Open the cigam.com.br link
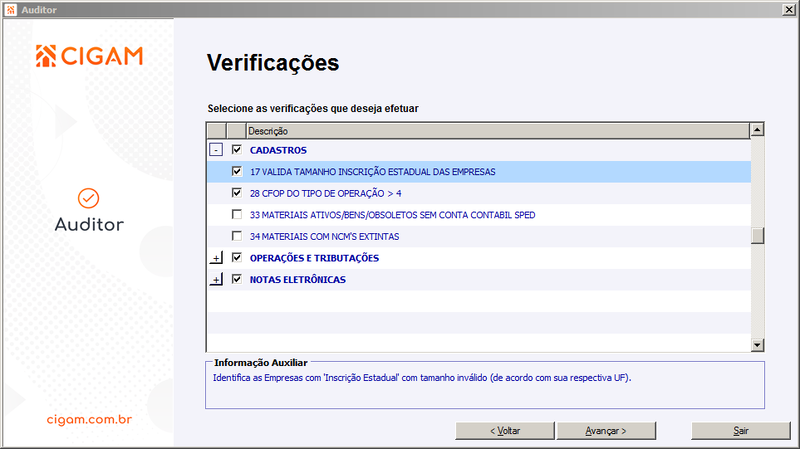800x449 pixels. (89, 419)
